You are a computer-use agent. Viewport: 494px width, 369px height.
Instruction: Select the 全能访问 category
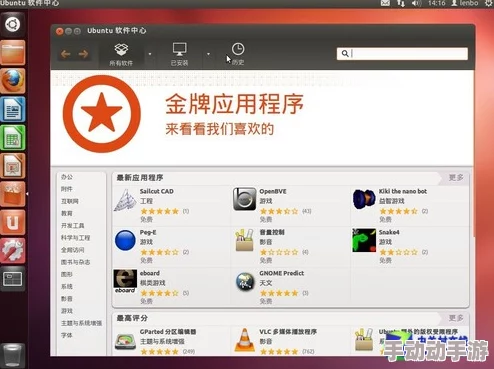[x=73, y=250]
